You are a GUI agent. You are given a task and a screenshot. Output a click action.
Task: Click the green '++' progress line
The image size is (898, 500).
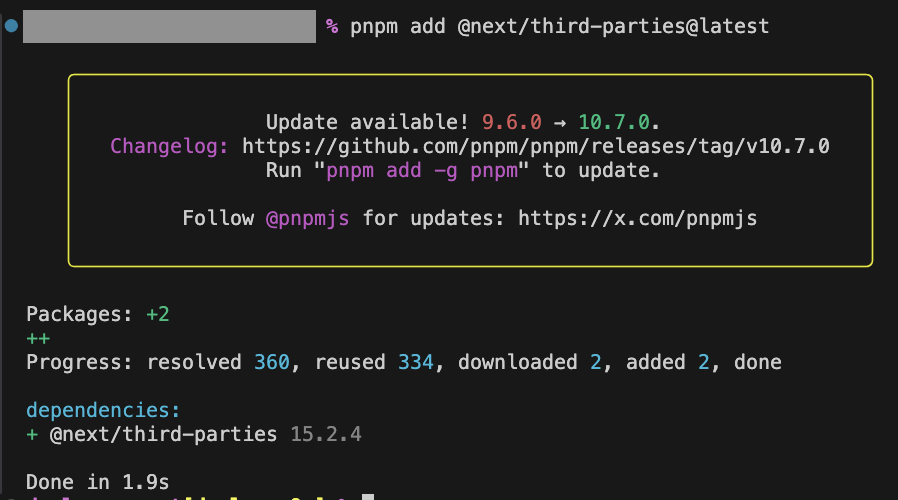(38, 338)
